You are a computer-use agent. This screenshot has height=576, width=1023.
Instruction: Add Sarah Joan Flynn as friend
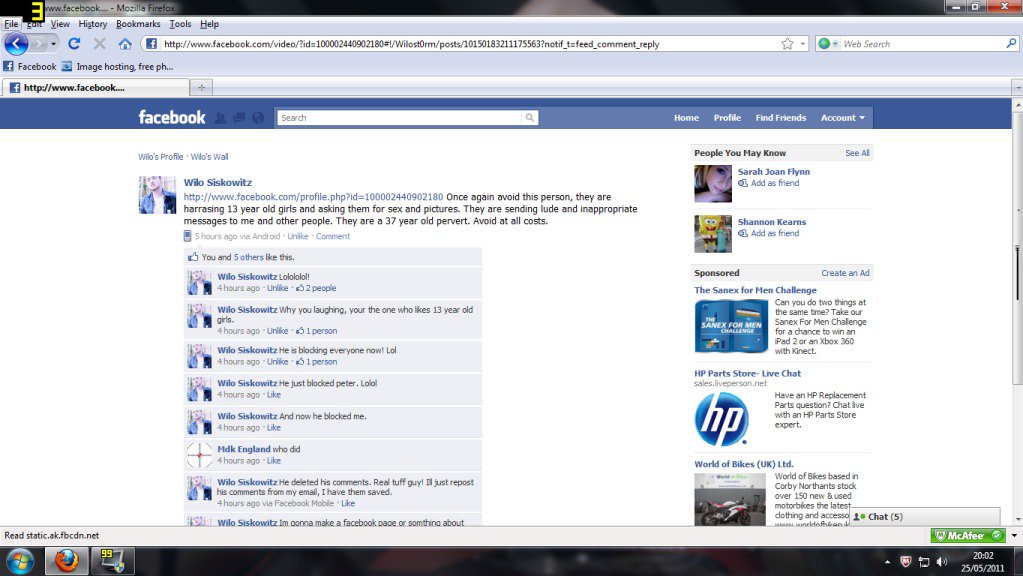pyautogui.click(x=774, y=184)
